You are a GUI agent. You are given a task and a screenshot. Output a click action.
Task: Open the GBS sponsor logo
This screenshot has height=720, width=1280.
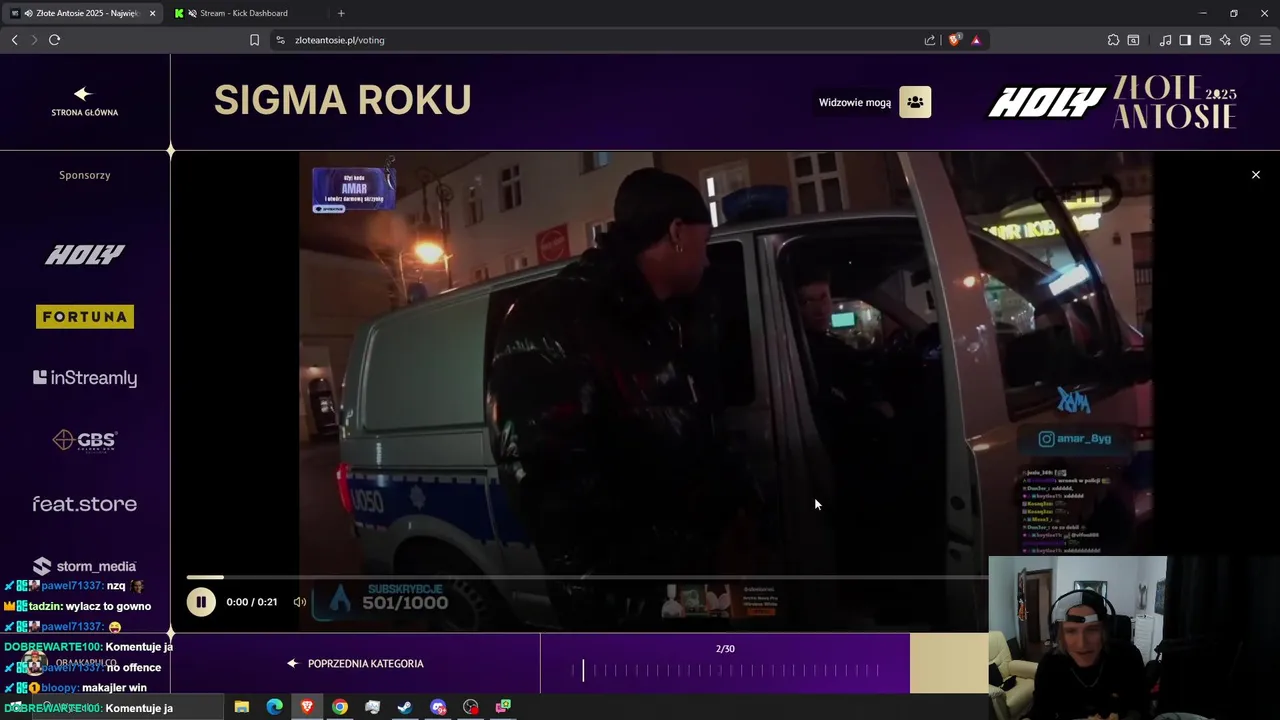(x=85, y=440)
